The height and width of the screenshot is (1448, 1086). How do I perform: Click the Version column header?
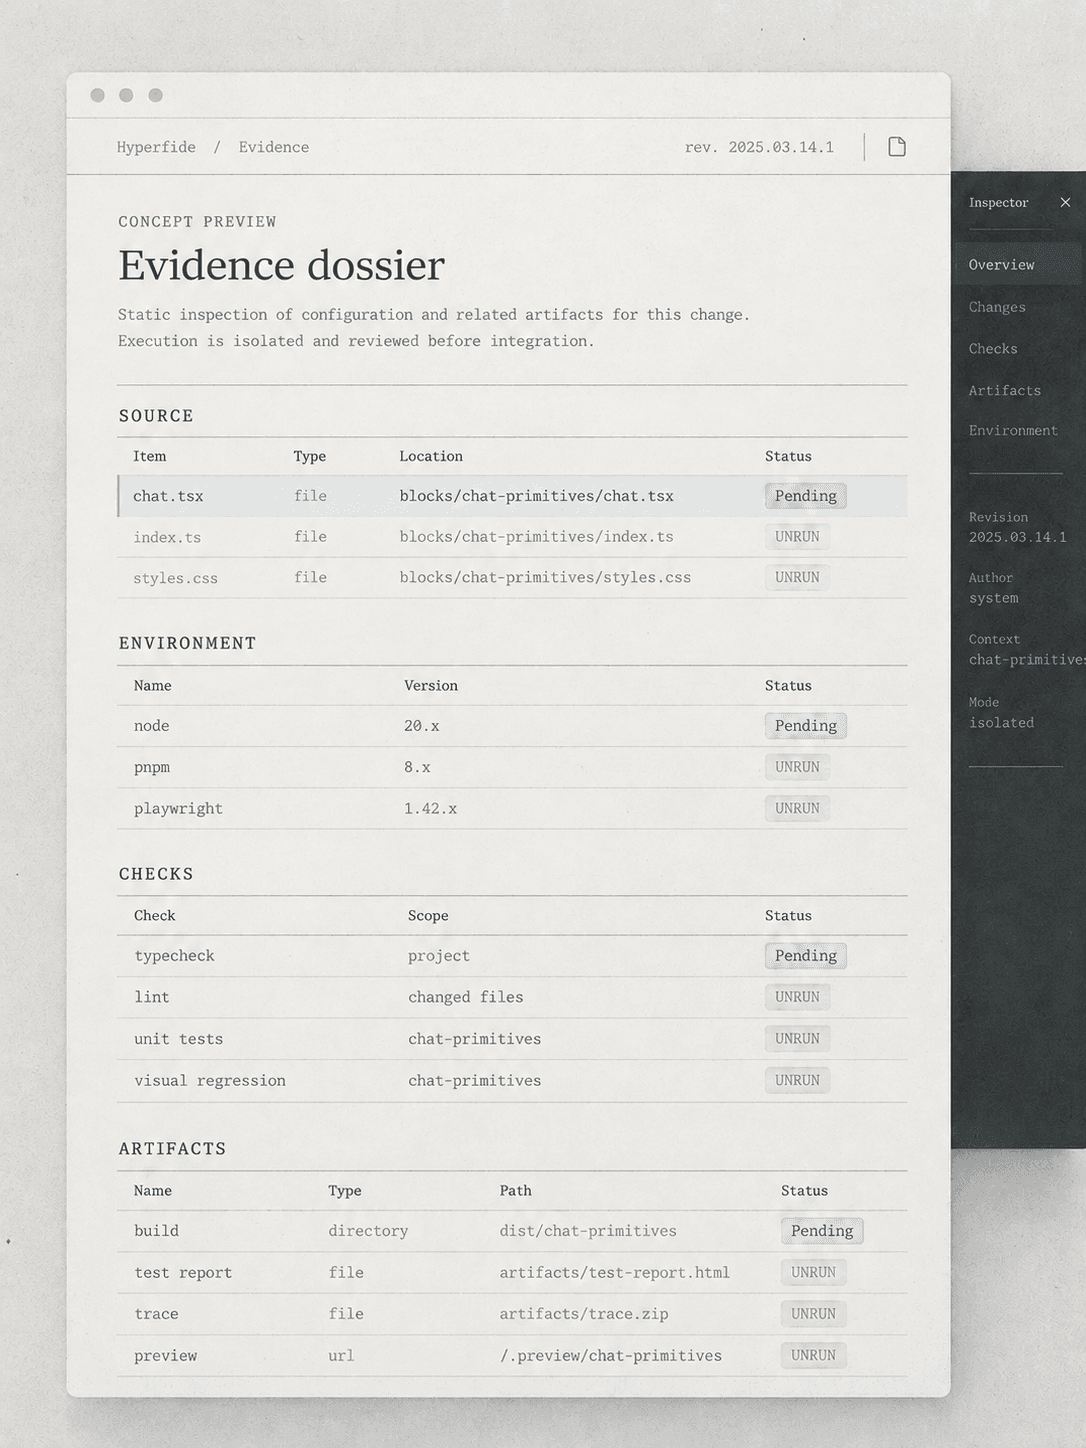pyautogui.click(x=431, y=686)
